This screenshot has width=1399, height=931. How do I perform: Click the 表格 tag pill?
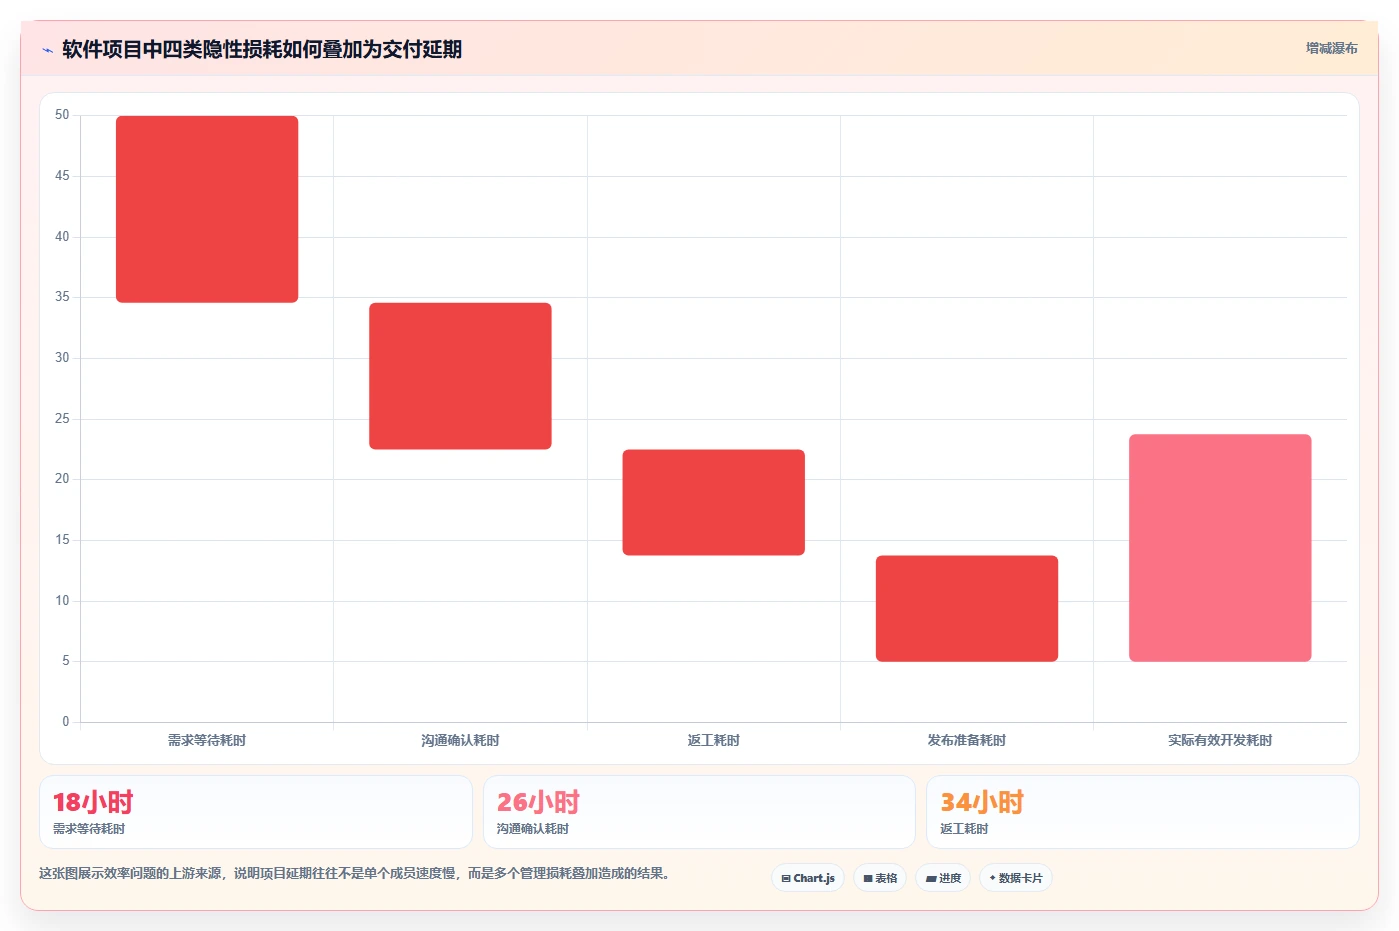pos(880,878)
